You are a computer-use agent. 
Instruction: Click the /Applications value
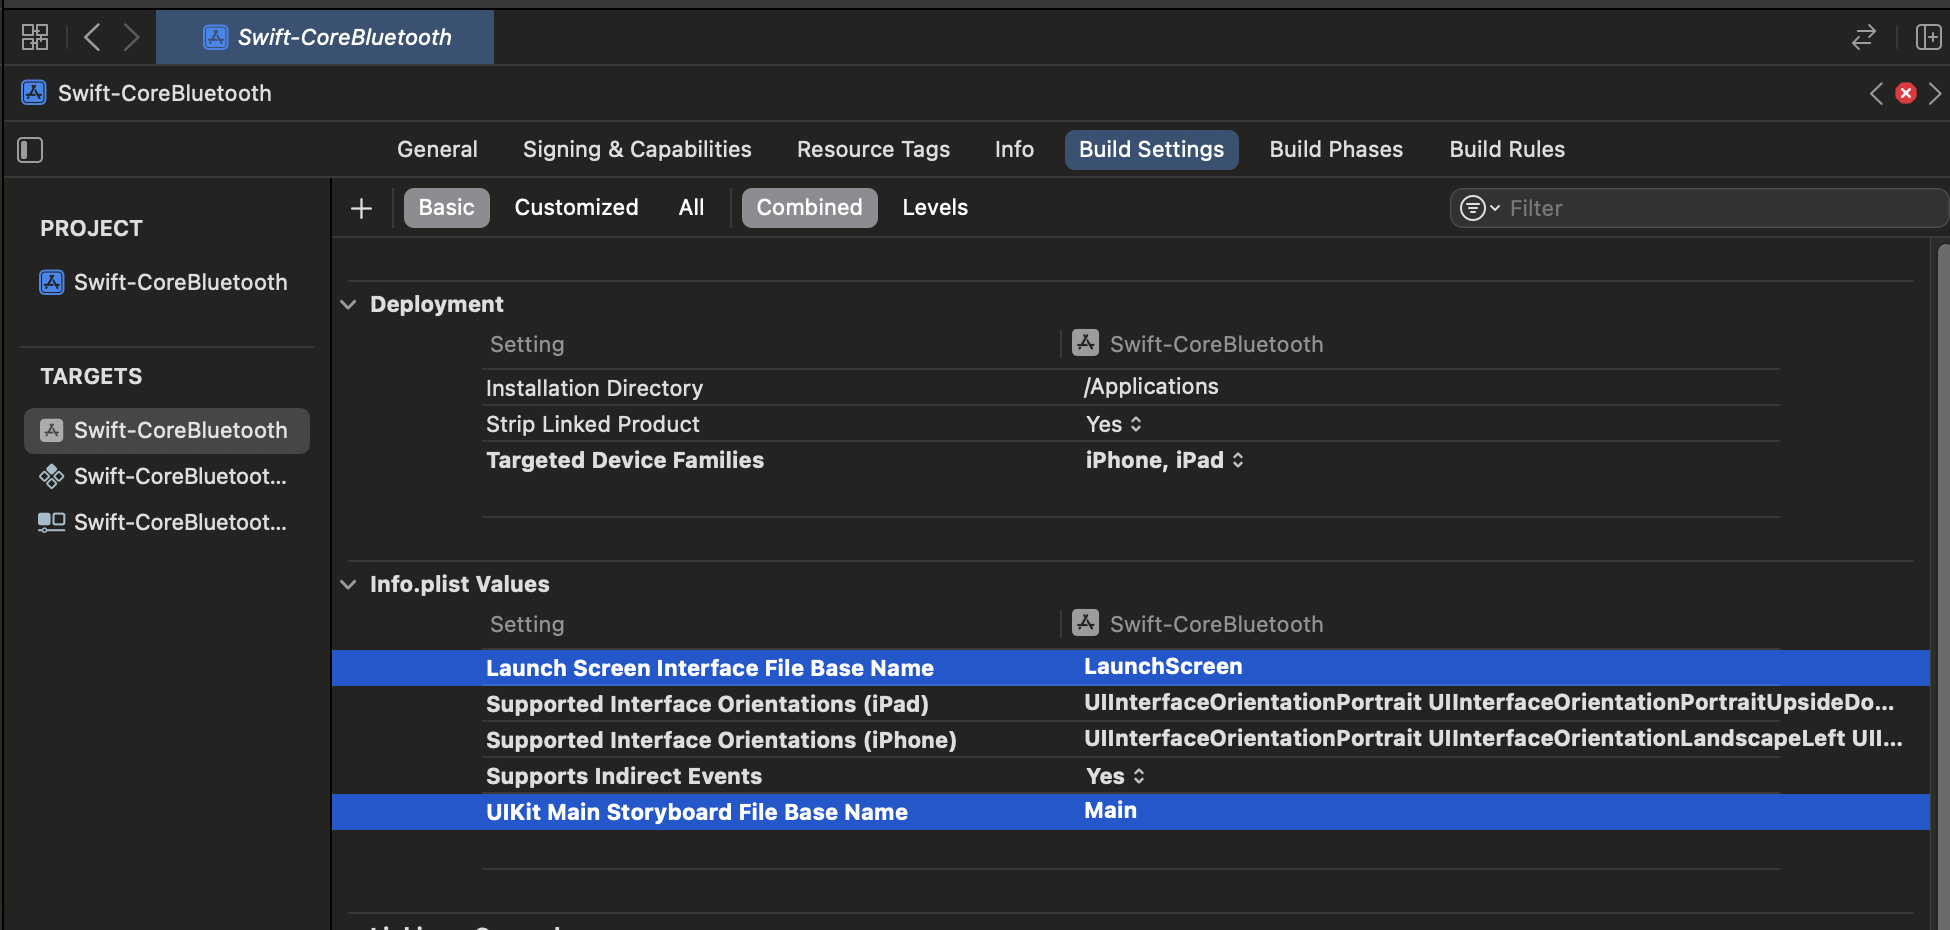coord(1151,386)
